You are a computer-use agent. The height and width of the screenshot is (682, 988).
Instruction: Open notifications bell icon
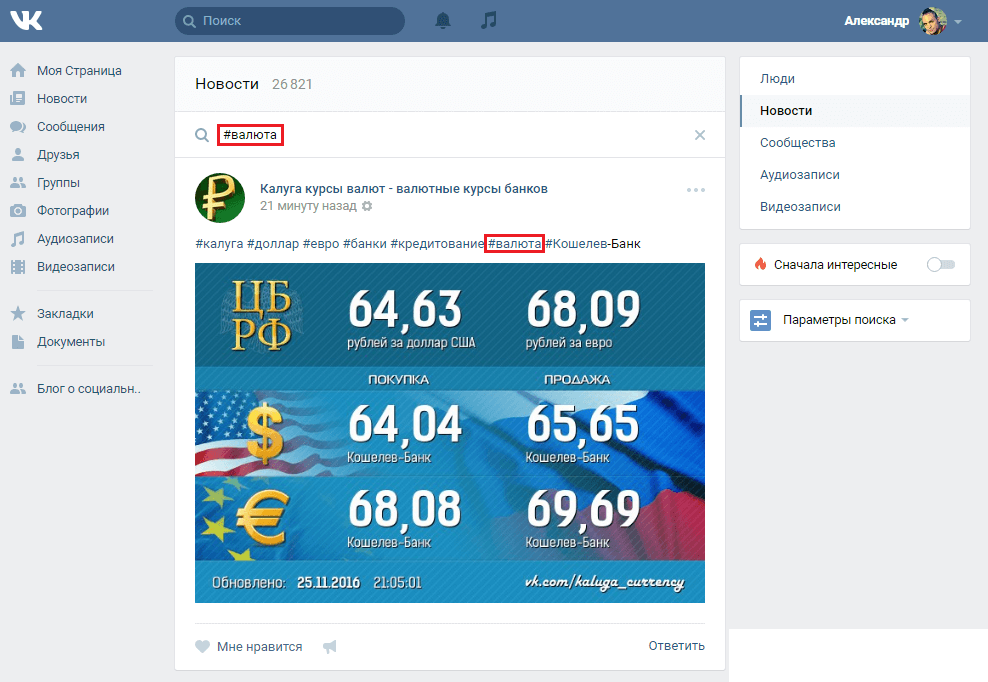point(443,21)
